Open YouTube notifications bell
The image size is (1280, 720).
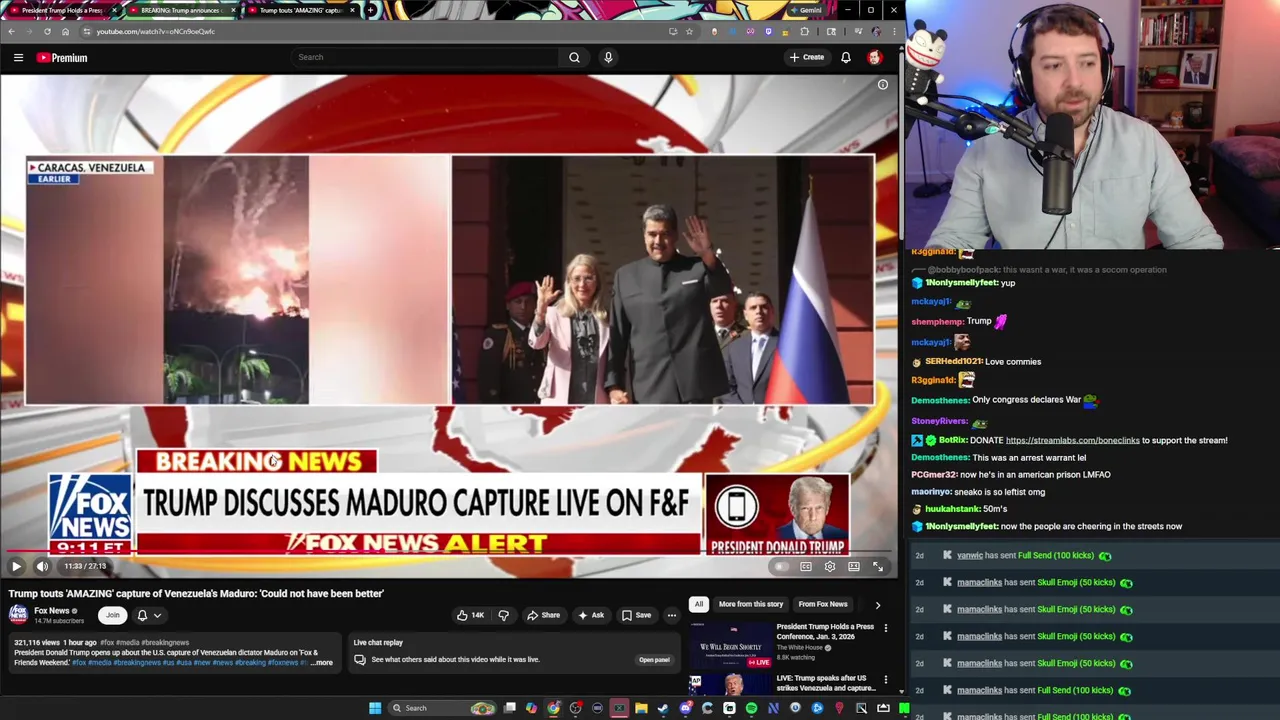[846, 57]
